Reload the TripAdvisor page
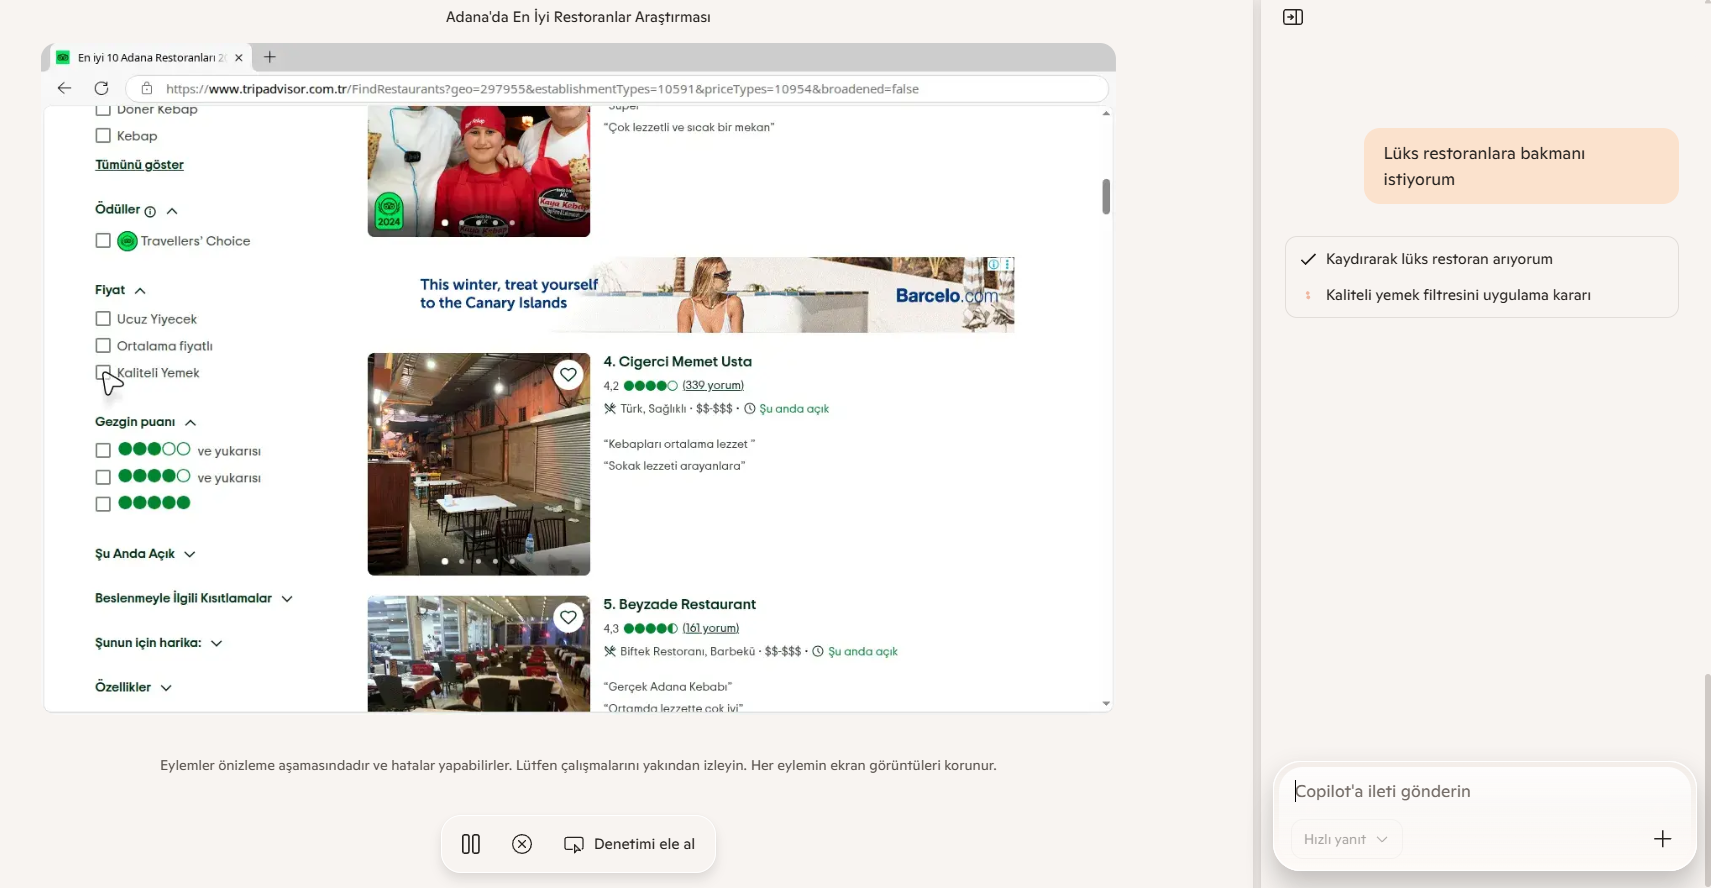The height and width of the screenshot is (888, 1711). coord(101,88)
